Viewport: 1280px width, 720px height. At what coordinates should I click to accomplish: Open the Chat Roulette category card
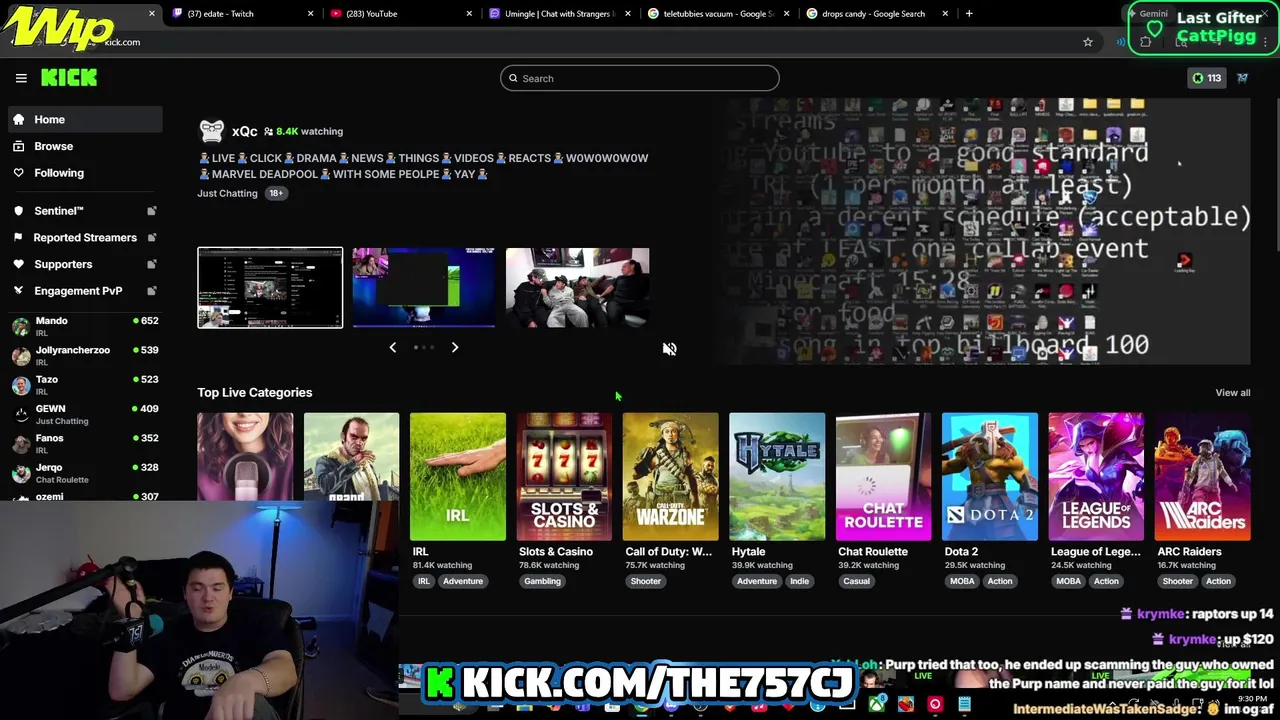(x=883, y=476)
